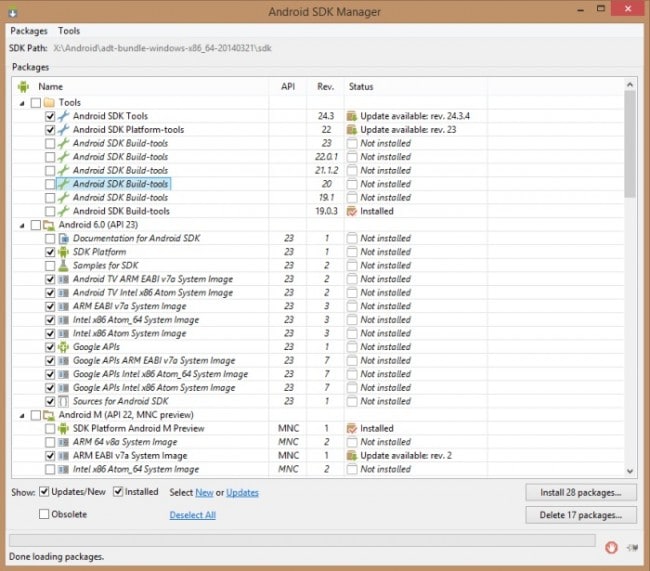Click the Android 6.0 (API 23) folder icon
The width and height of the screenshot is (650, 571).
(49, 225)
